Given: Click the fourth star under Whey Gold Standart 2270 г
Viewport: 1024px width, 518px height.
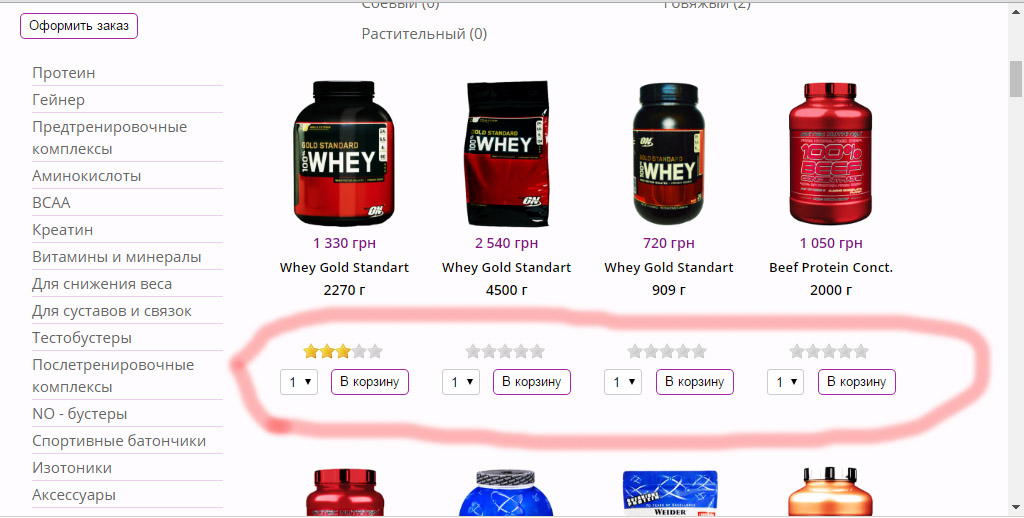Looking at the screenshot, I should tap(359, 351).
